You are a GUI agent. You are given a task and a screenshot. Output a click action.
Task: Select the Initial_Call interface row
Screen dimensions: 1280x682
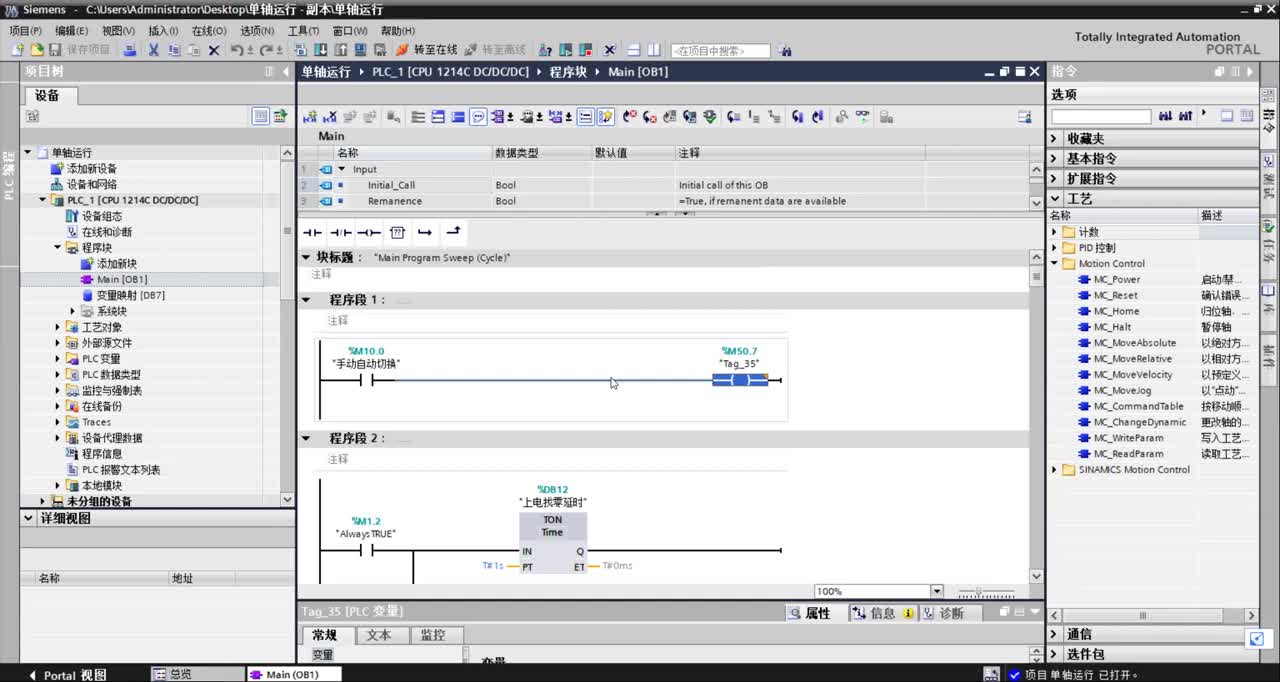pos(665,185)
